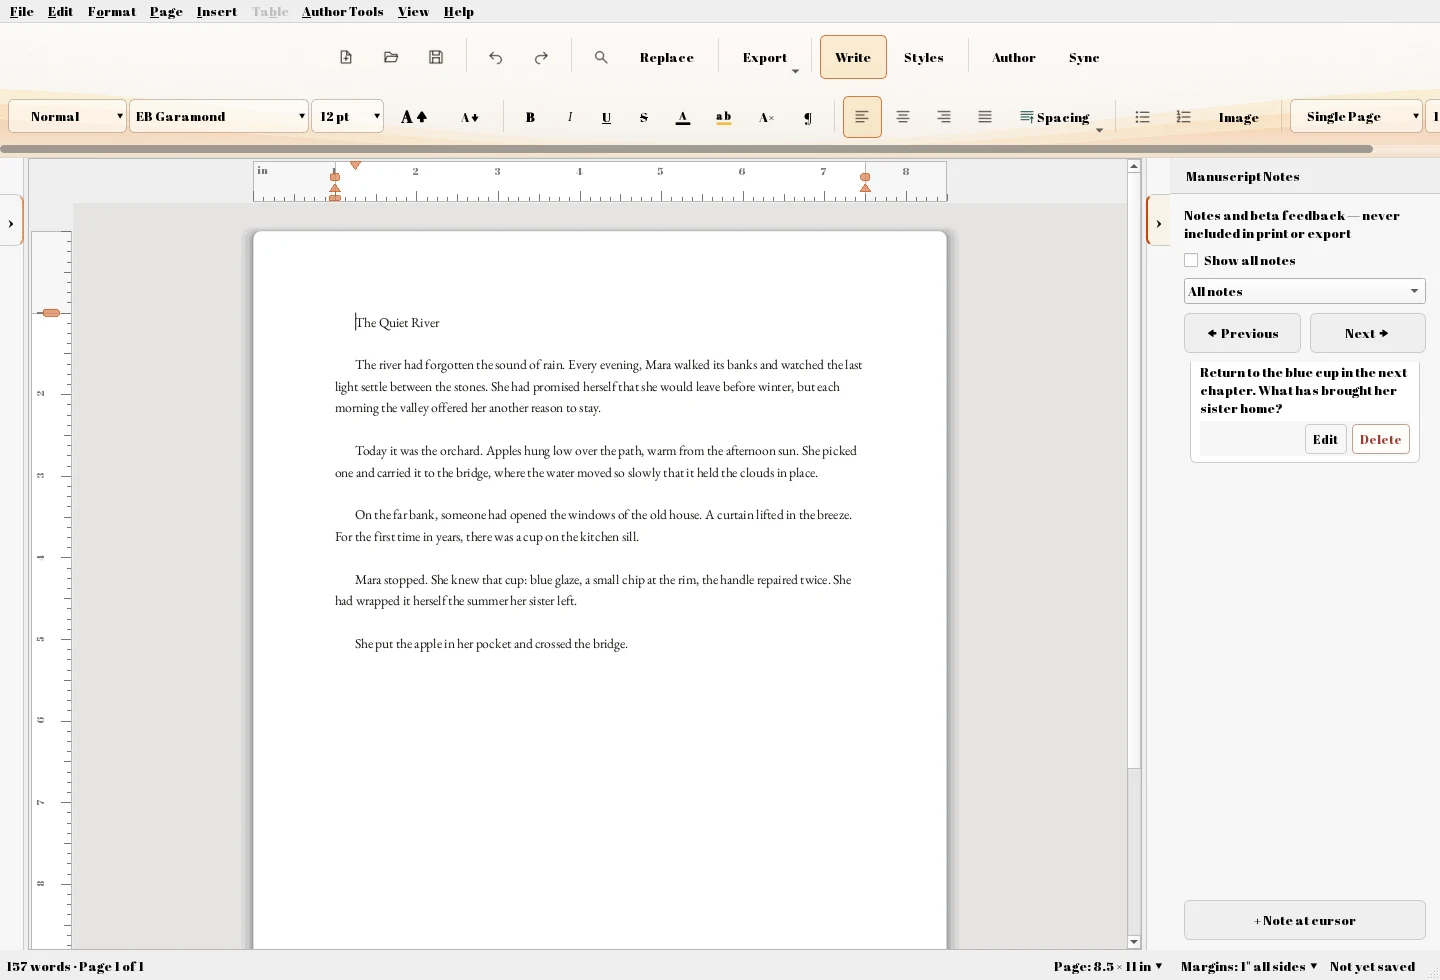
Task: Justify paragraph text
Action: click(985, 117)
